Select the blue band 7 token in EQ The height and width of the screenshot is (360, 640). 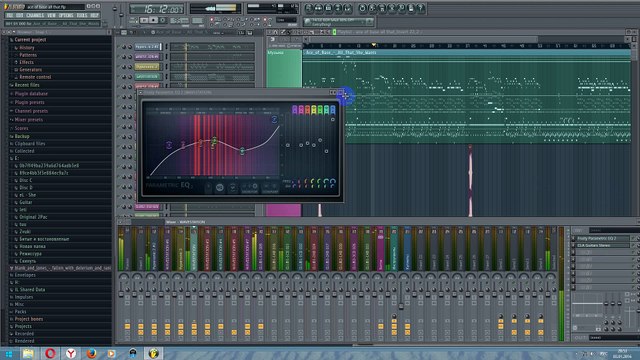point(333,109)
